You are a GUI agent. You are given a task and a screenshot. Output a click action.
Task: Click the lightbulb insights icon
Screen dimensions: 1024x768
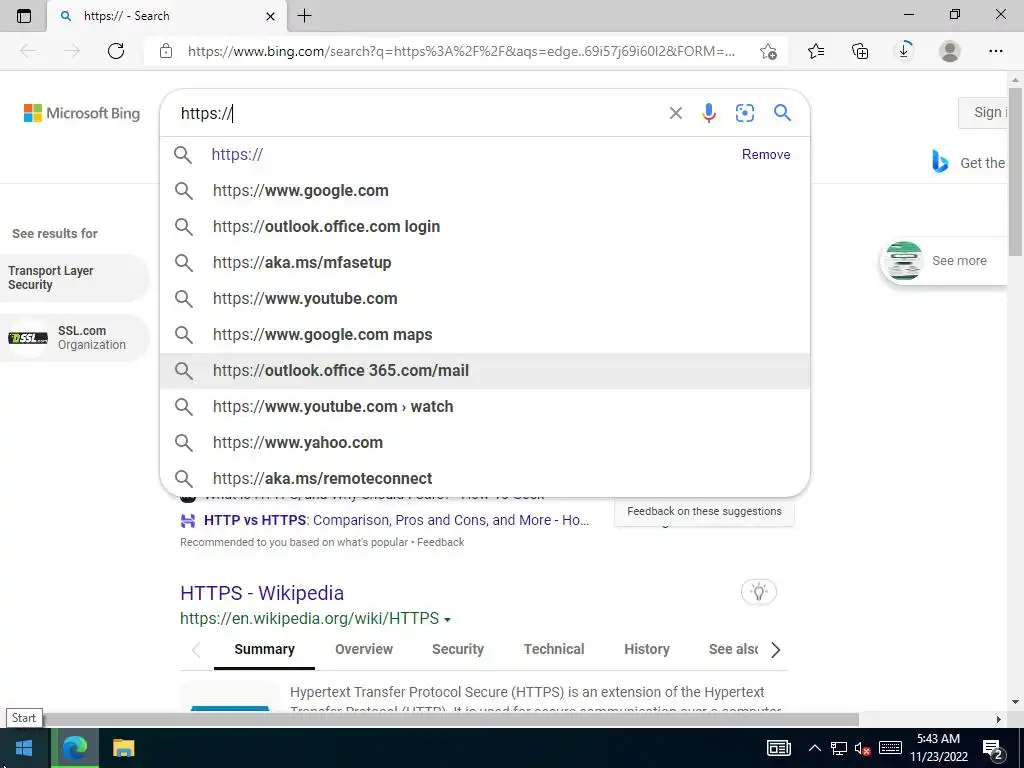click(758, 592)
